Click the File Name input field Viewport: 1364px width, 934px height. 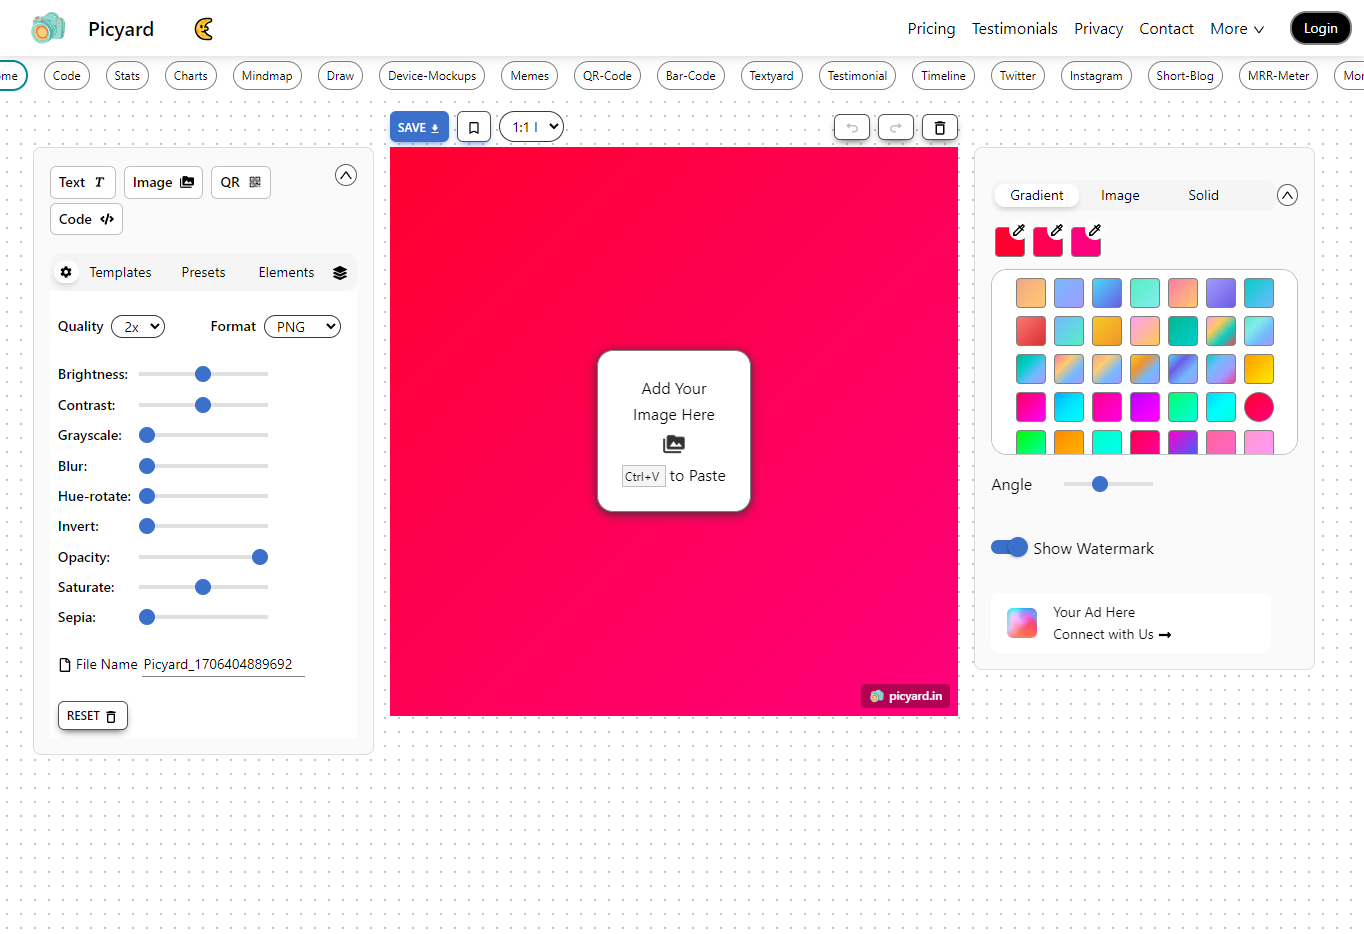pyautogui.click(x=223, y=664)
